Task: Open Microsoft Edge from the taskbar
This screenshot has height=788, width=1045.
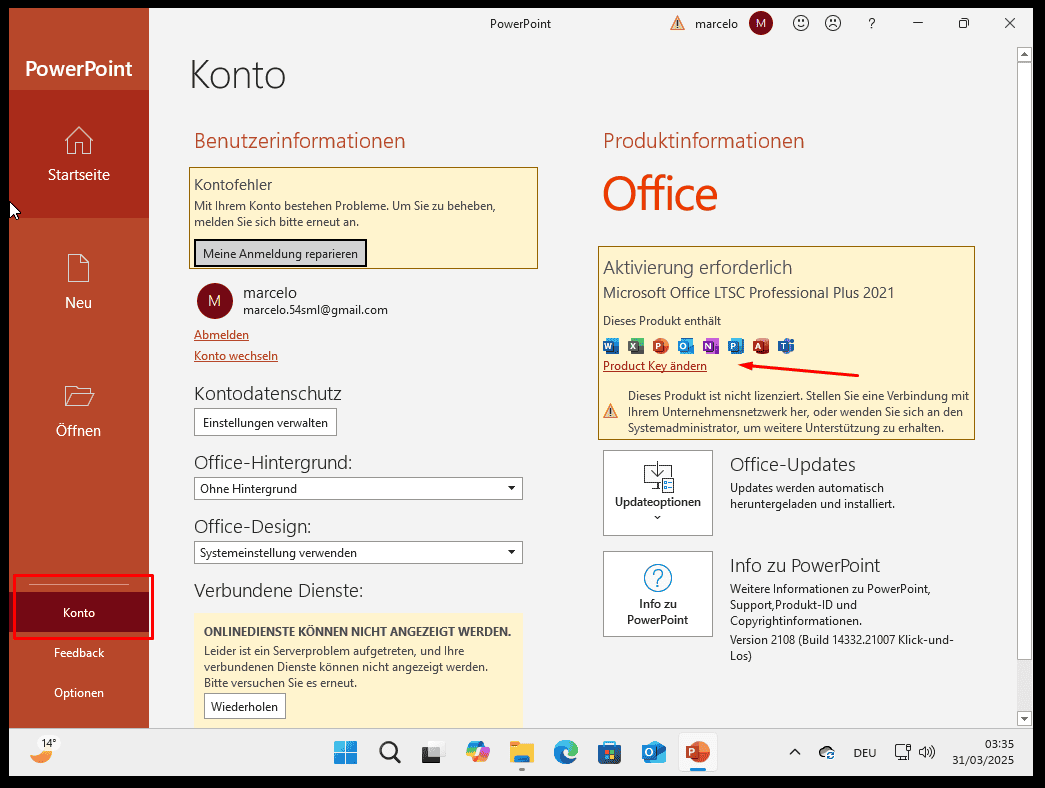Action: pos(566,752)
